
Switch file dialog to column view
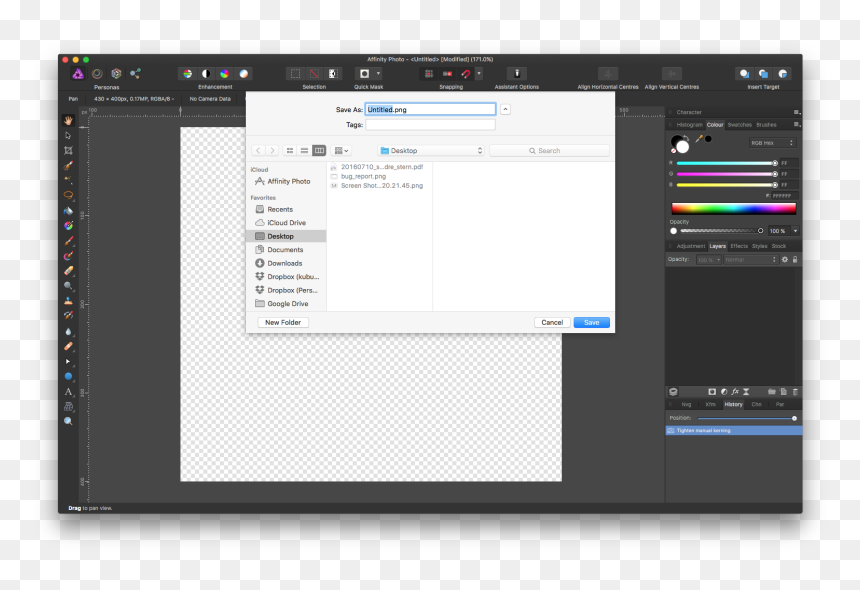click(x=319, y=150)
